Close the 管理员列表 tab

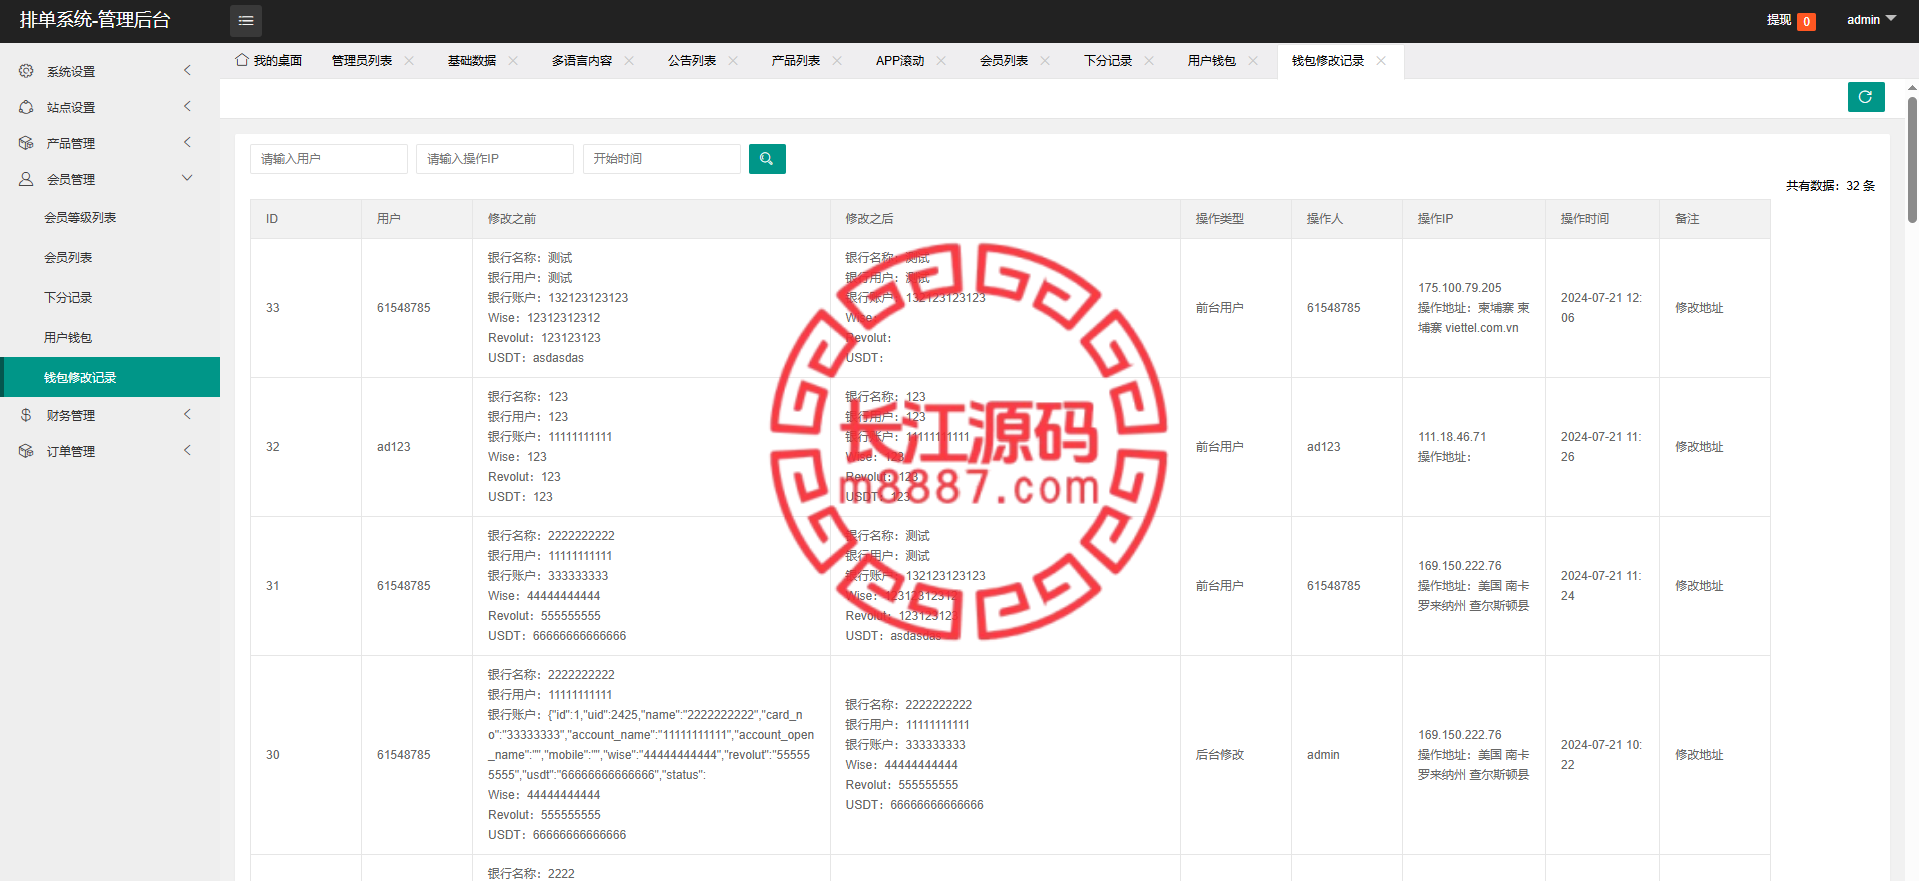[409, 61]
